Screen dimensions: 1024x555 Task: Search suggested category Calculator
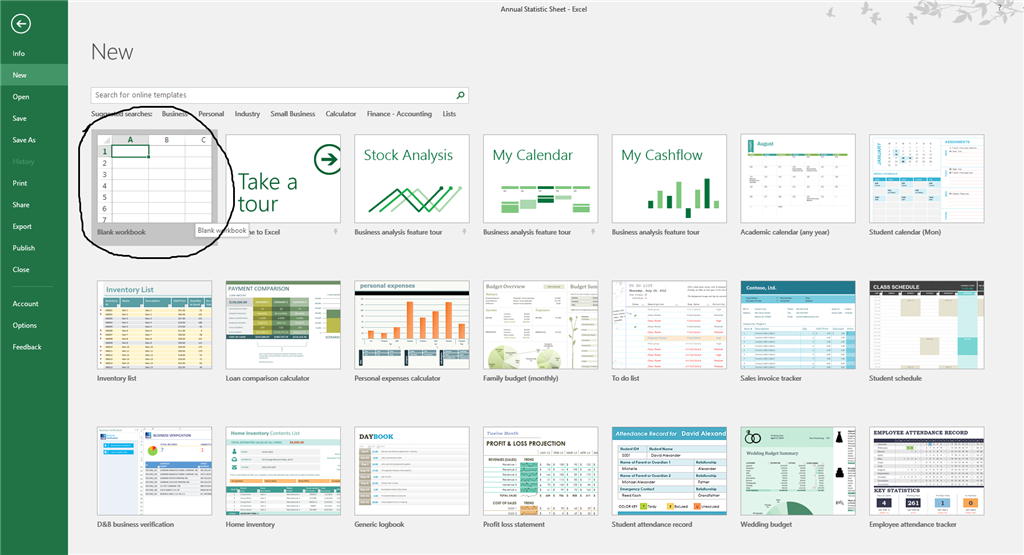point(341,114)
